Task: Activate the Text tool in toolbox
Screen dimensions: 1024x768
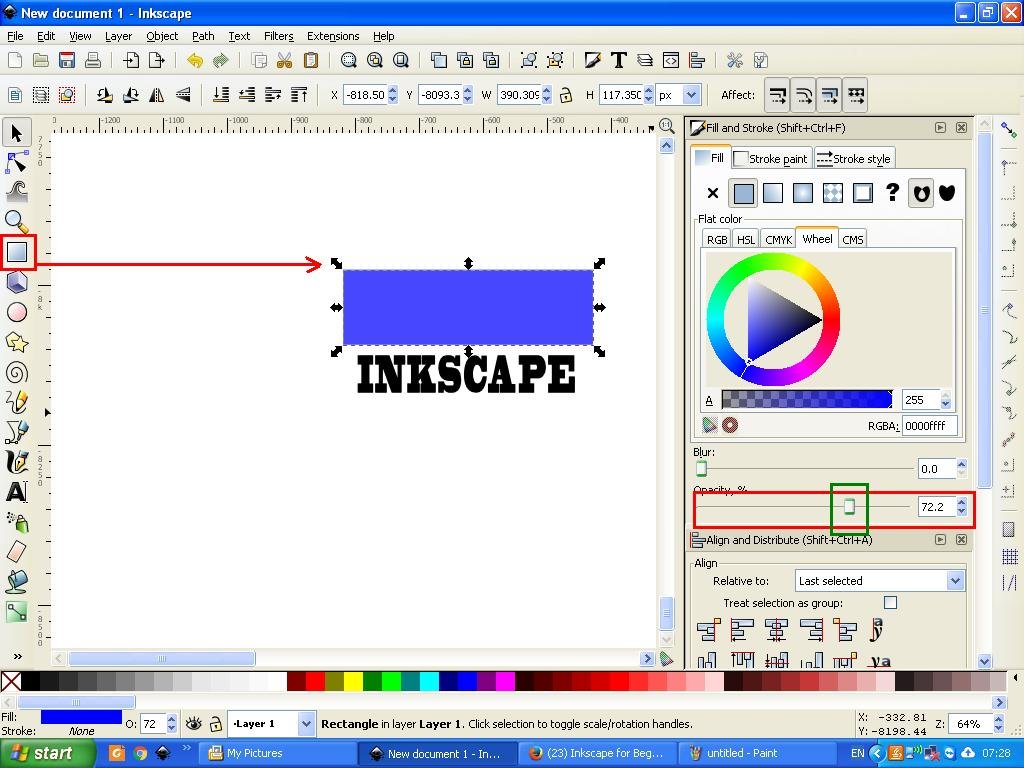Action: [16, 491]
